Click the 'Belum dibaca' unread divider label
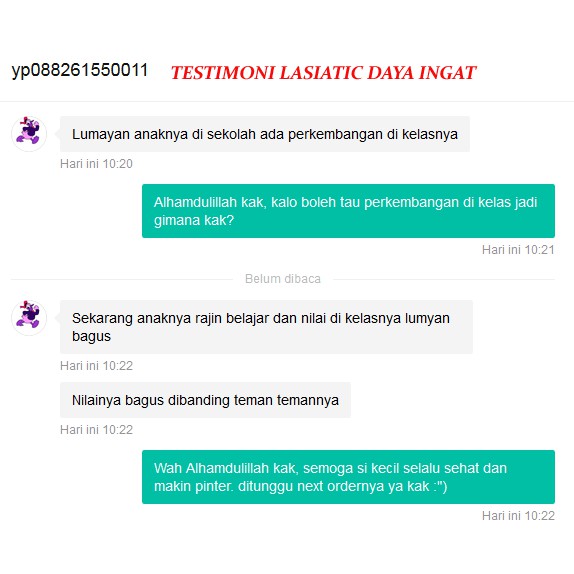 (x=283, y=279)
